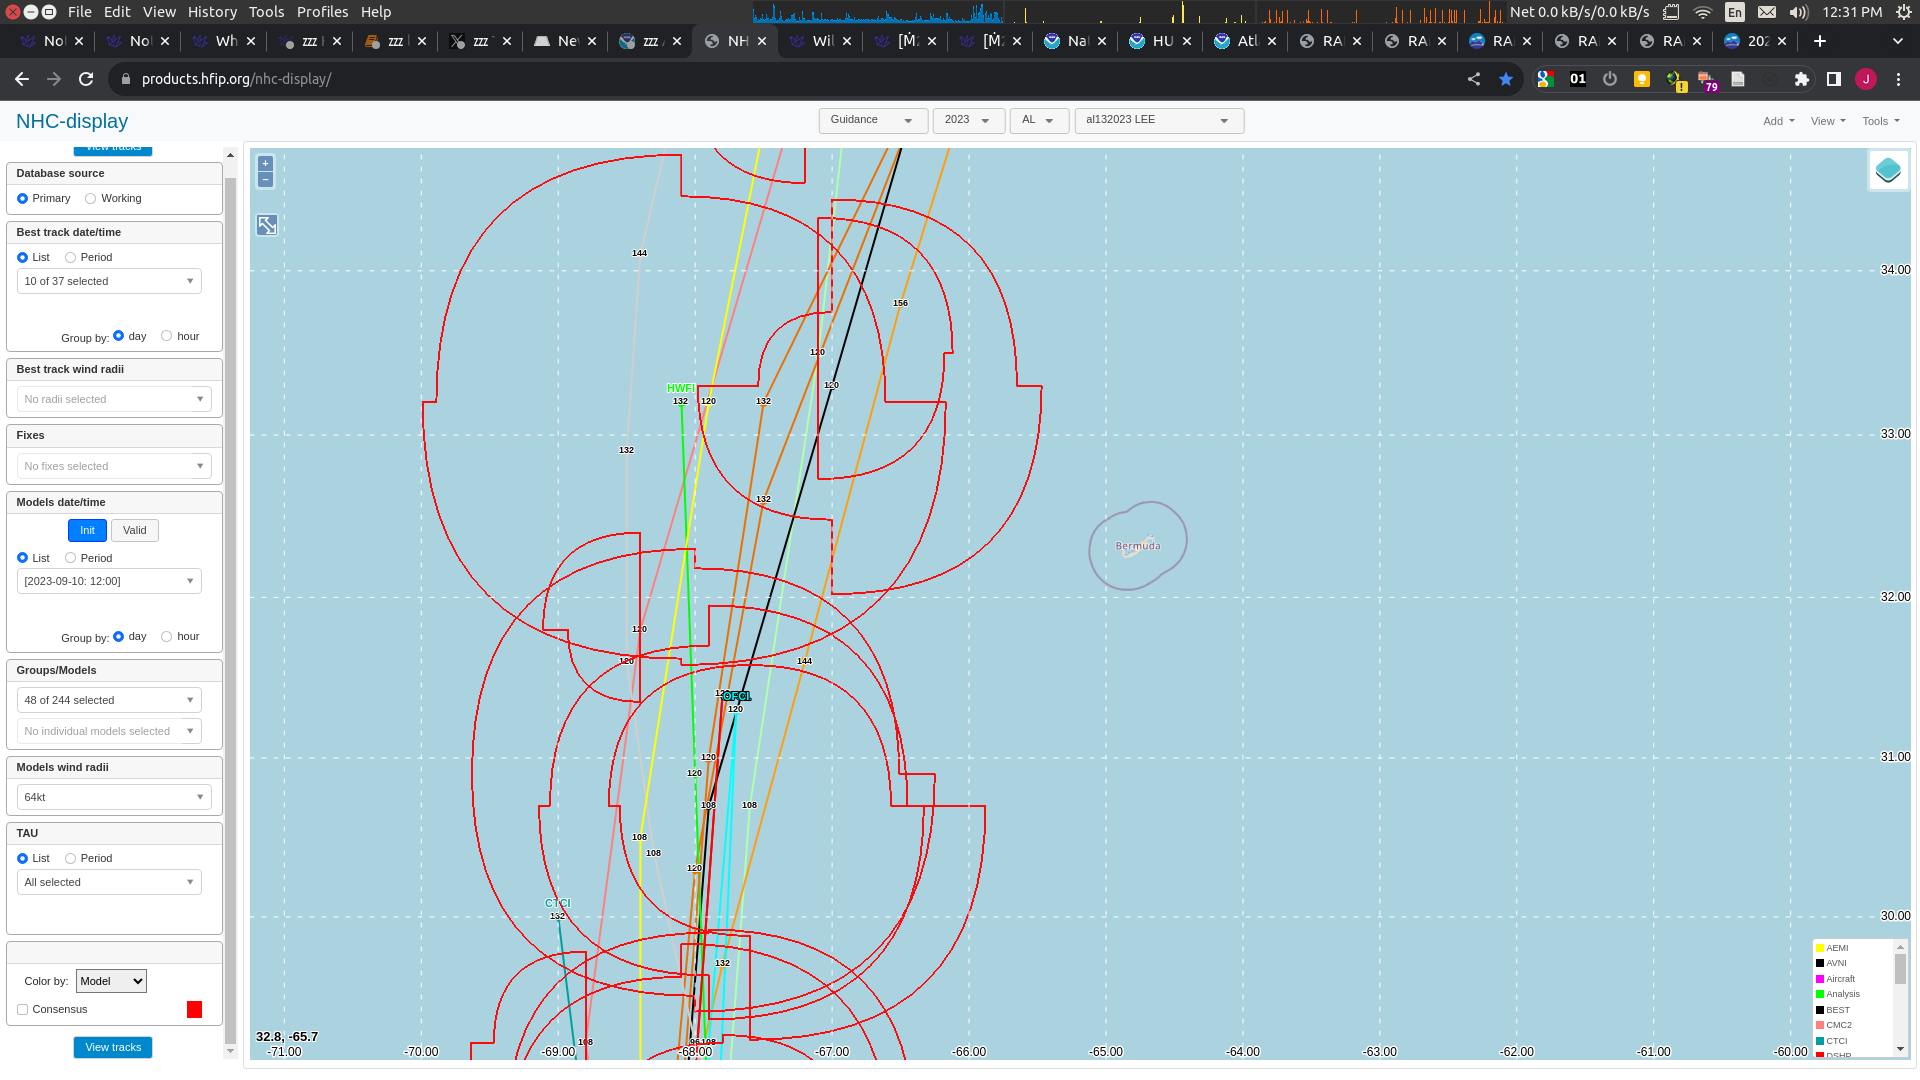Image resolution: width=1920 pixels, height=1080 pixels.
Task: Open system Wi-Fi indicator
Action: [x=1703, y=12]
